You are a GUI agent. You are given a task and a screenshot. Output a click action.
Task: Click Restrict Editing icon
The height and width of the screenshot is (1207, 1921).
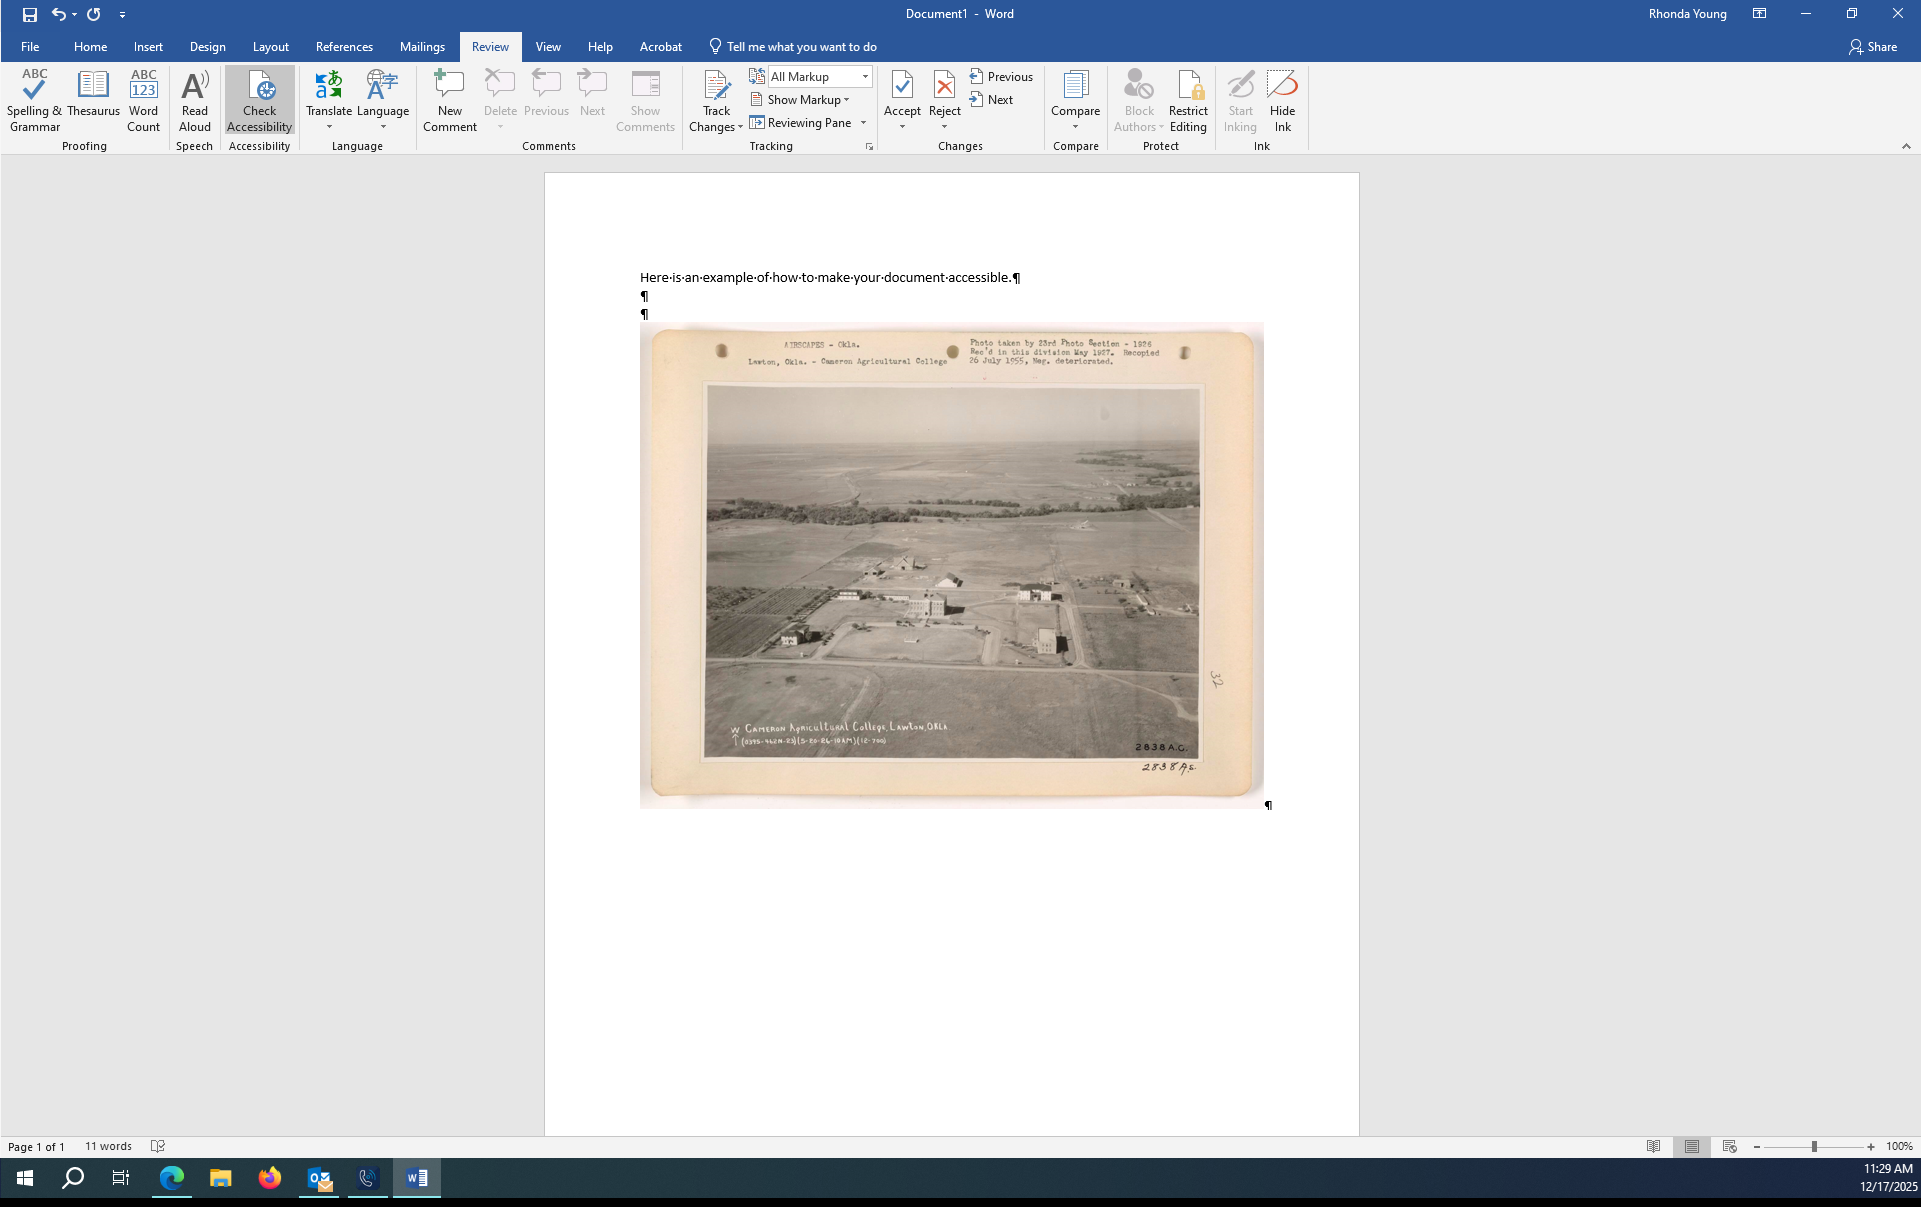tap(1188, 87)
